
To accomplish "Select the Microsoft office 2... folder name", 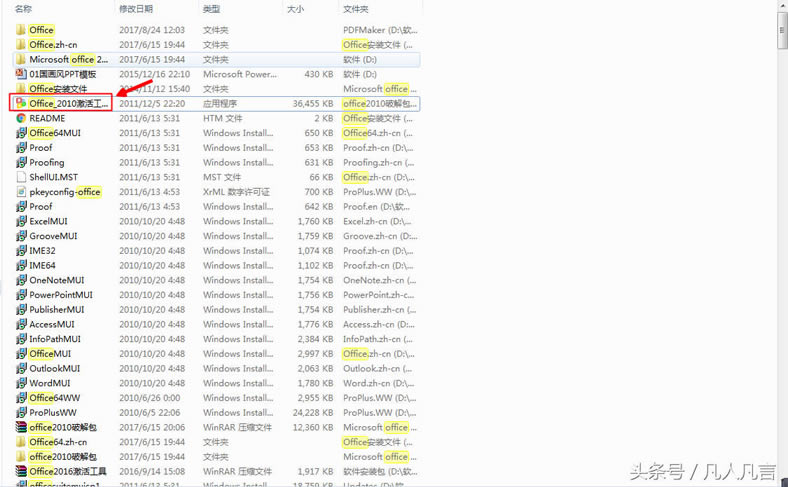I will coord(68,59).
